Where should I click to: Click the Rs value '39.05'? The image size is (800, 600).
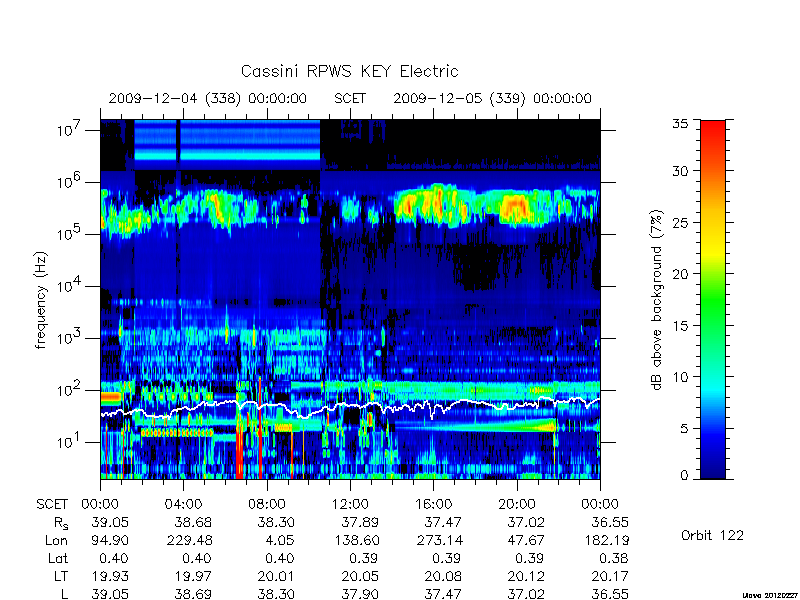(110, 523)
